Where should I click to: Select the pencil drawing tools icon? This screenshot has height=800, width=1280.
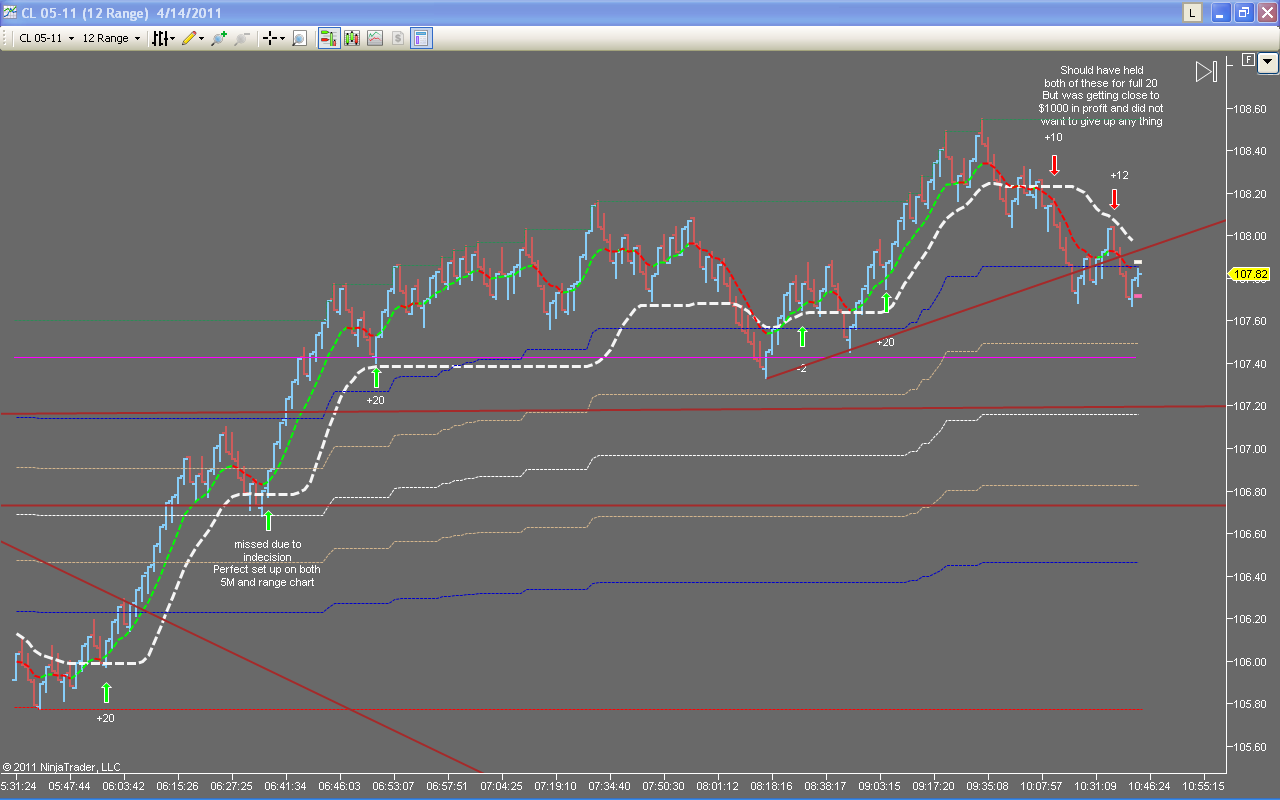pos(189,38)
